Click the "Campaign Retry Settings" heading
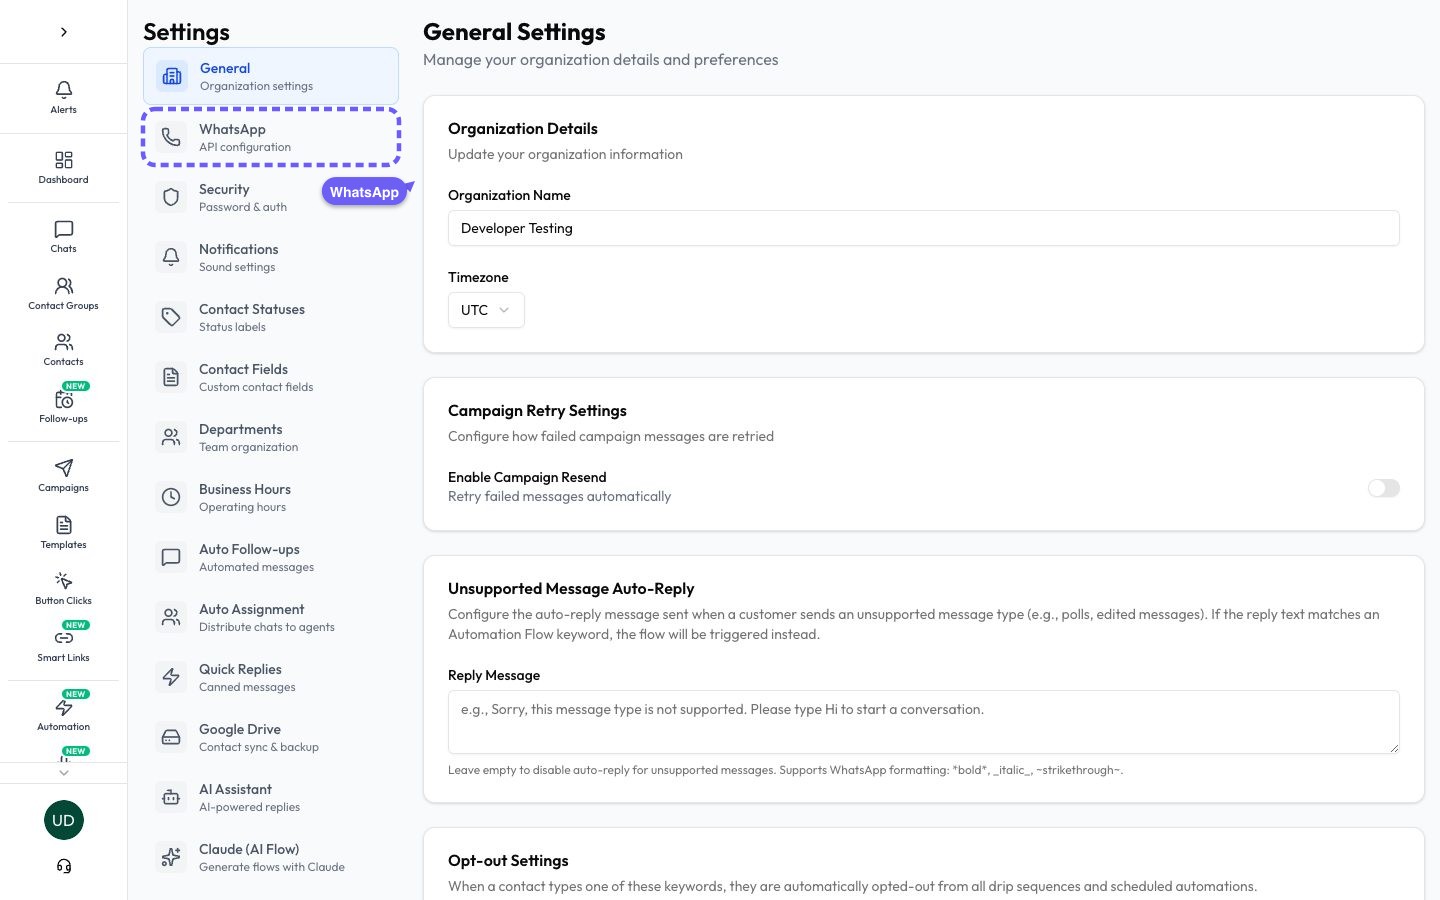 (x=537, y=411)
